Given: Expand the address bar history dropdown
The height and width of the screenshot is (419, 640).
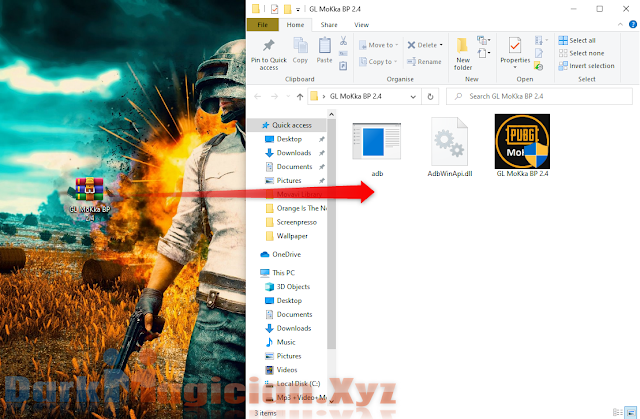Looking at the screenshot, I should pyautogui.click(x=413, y=97).
